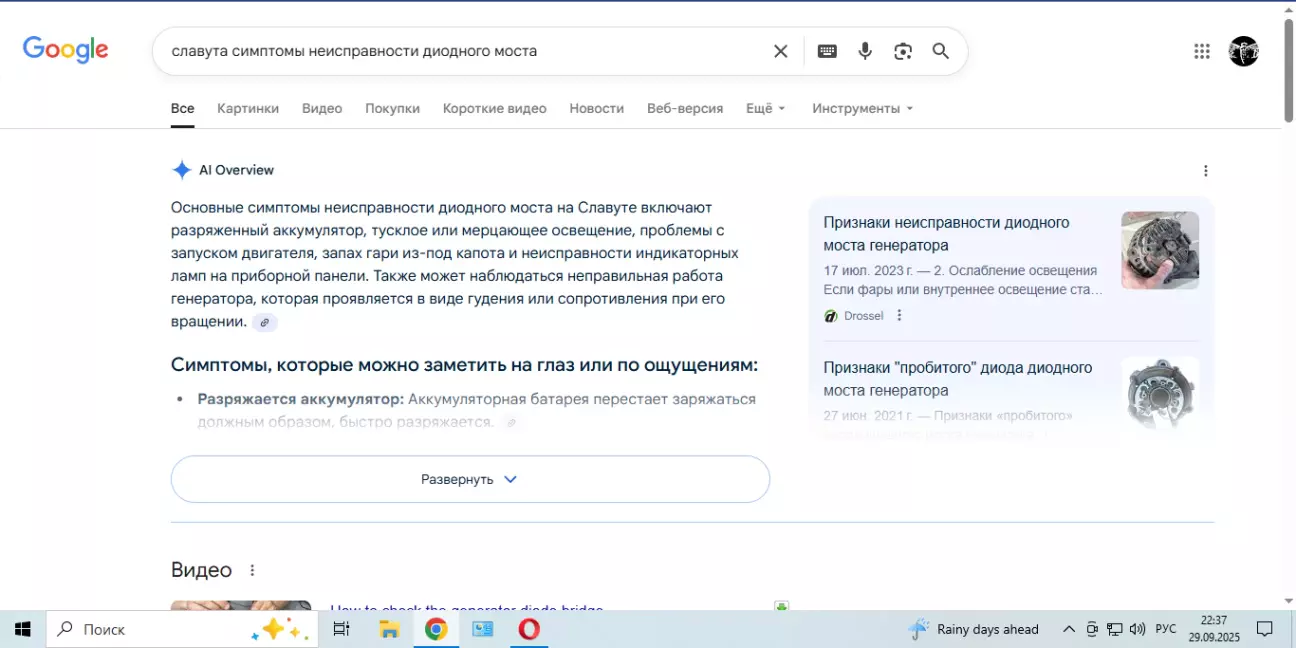Open the Google apps grid

[x=1202, y=51]
